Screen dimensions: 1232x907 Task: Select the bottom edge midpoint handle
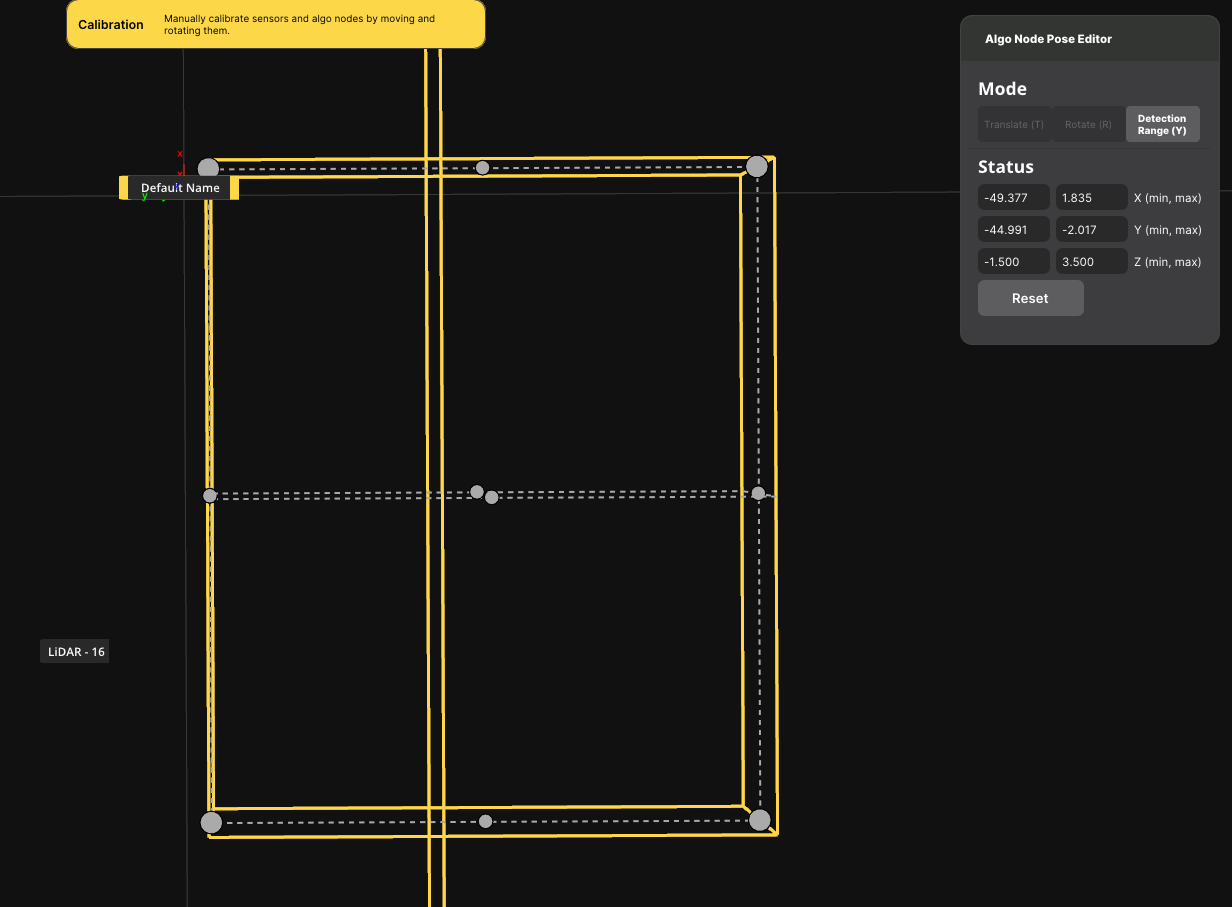point(486,821)
